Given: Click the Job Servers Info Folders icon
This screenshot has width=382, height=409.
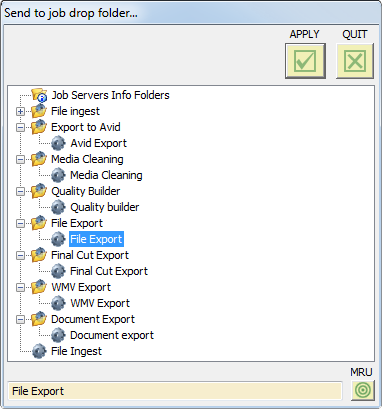Looking at the screenshot, I should point(39,95).
